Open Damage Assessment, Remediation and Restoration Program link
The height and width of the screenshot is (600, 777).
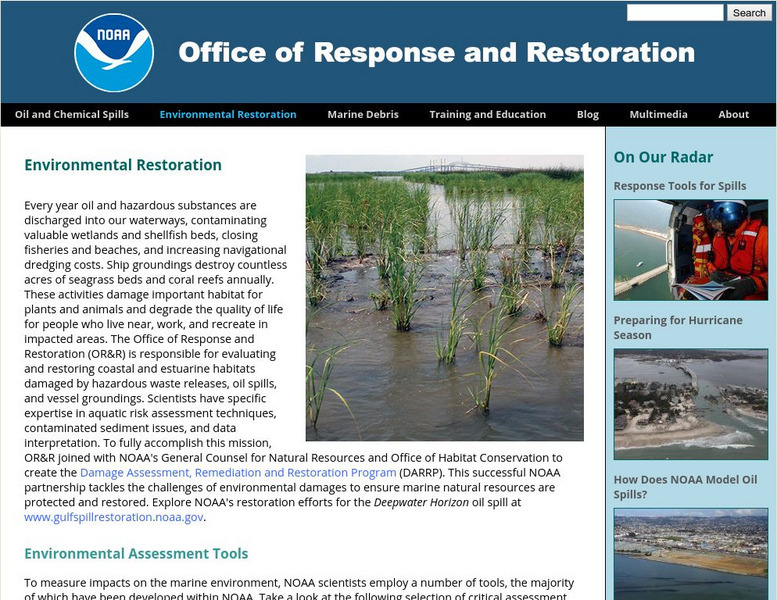[x=238, y=473]
